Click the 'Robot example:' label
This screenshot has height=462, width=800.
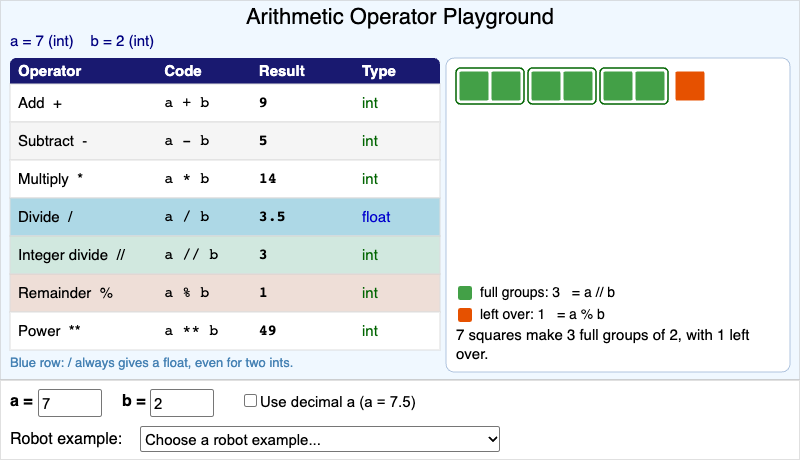pyautogui.click(x=66, y=439)
